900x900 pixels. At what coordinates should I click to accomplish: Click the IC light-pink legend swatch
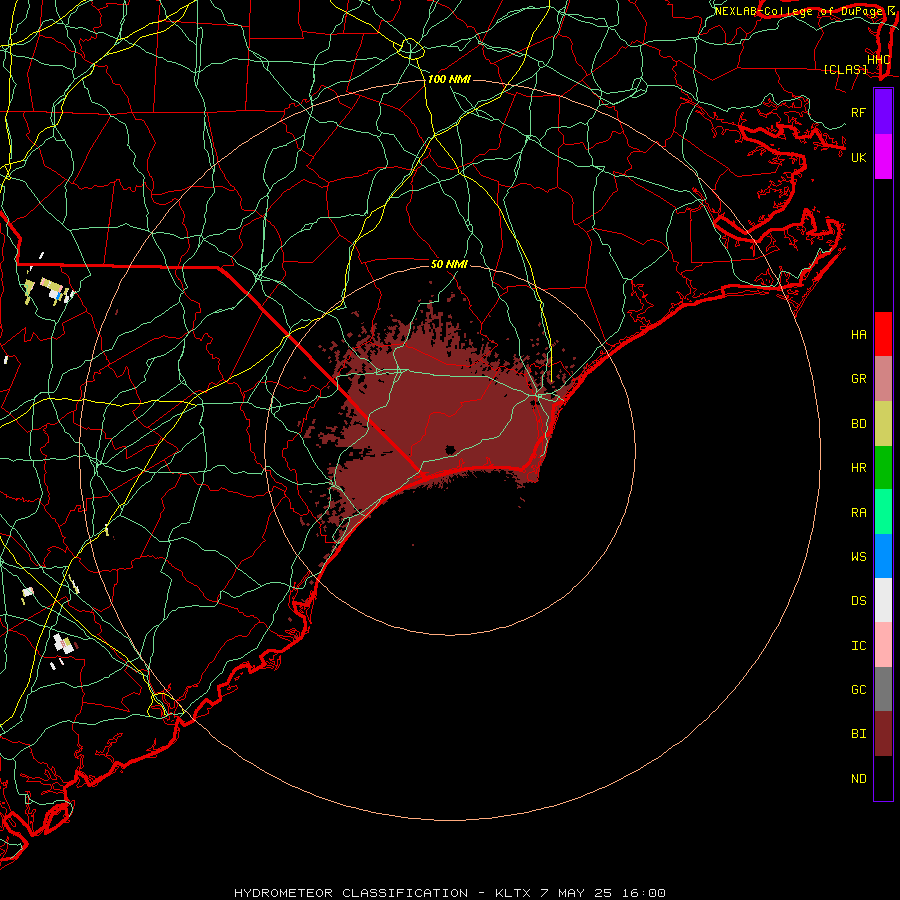883,645
